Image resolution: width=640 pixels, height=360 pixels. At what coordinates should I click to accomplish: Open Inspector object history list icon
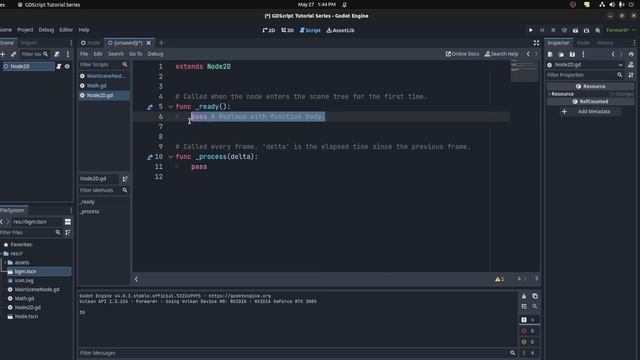point(631,54)
